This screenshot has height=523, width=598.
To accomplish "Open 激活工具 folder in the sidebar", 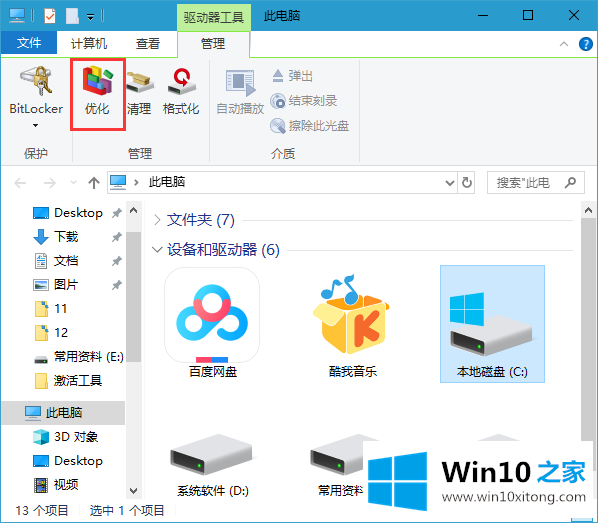I will (x=68, y=380).
